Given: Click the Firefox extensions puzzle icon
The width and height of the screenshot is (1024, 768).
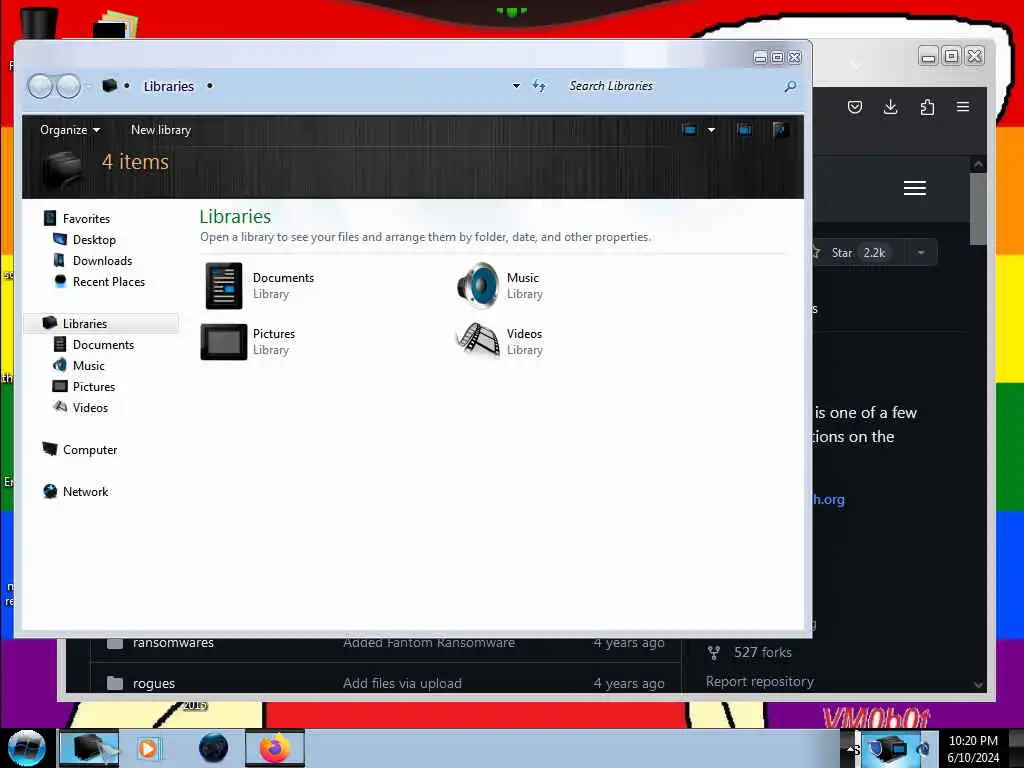Looking at the screenshot, I should (x=927, y=107).
